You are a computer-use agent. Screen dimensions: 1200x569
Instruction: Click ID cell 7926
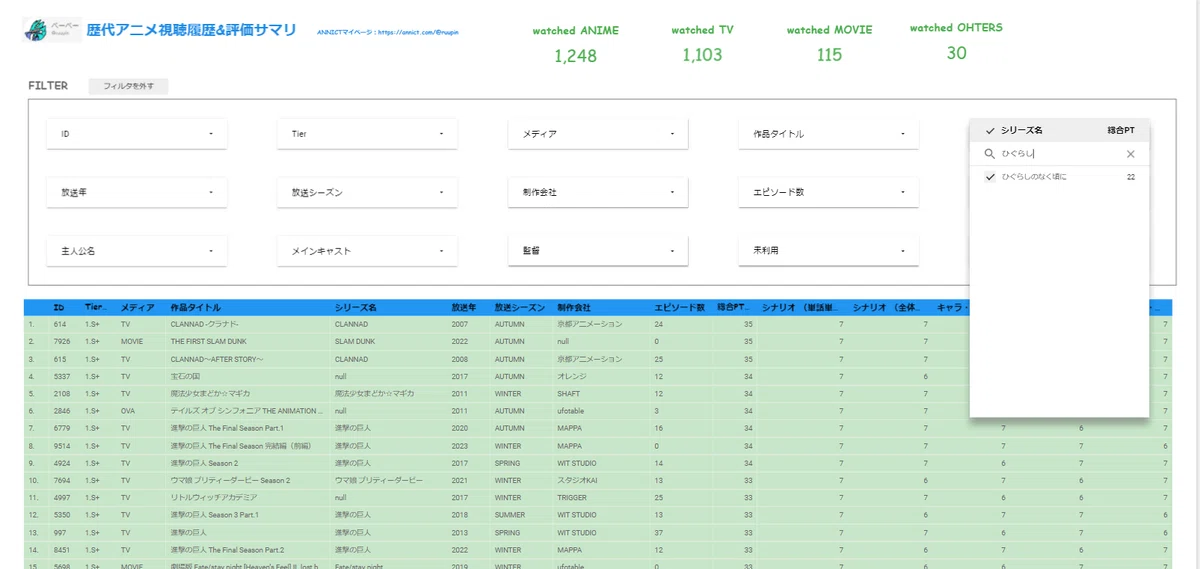point(60,341)
